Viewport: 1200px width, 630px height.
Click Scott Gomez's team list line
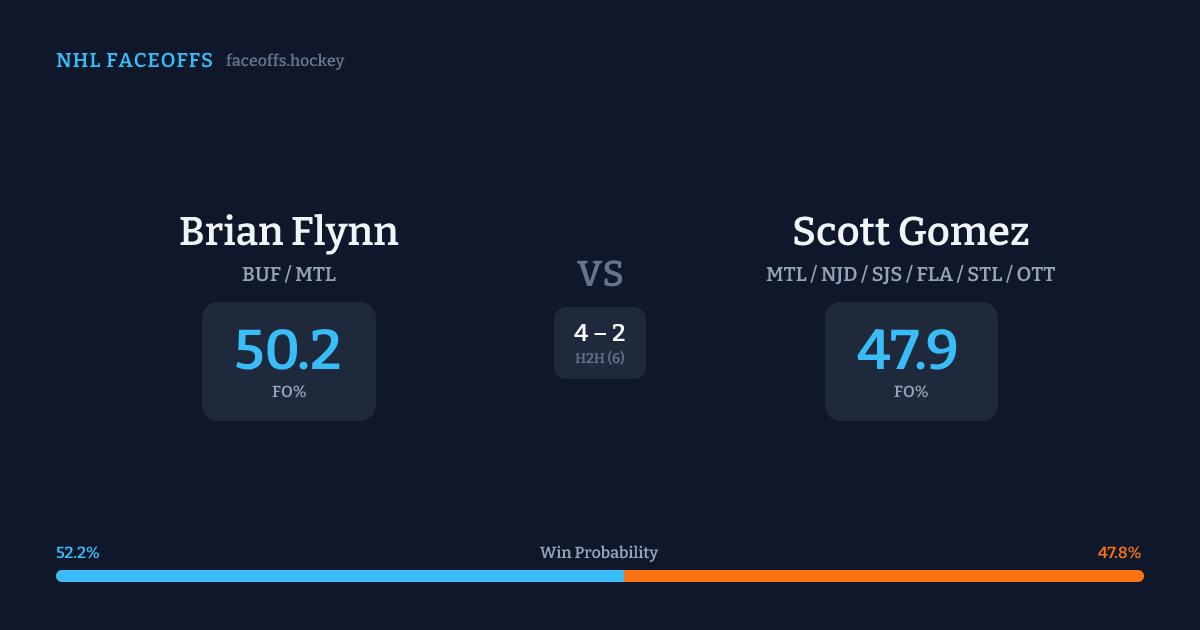[x=911, y=274]
